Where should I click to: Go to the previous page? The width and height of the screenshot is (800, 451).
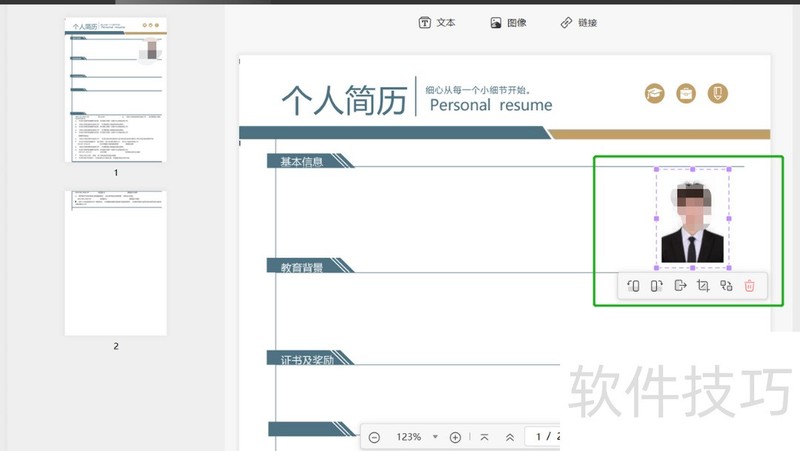pos(510,437)
